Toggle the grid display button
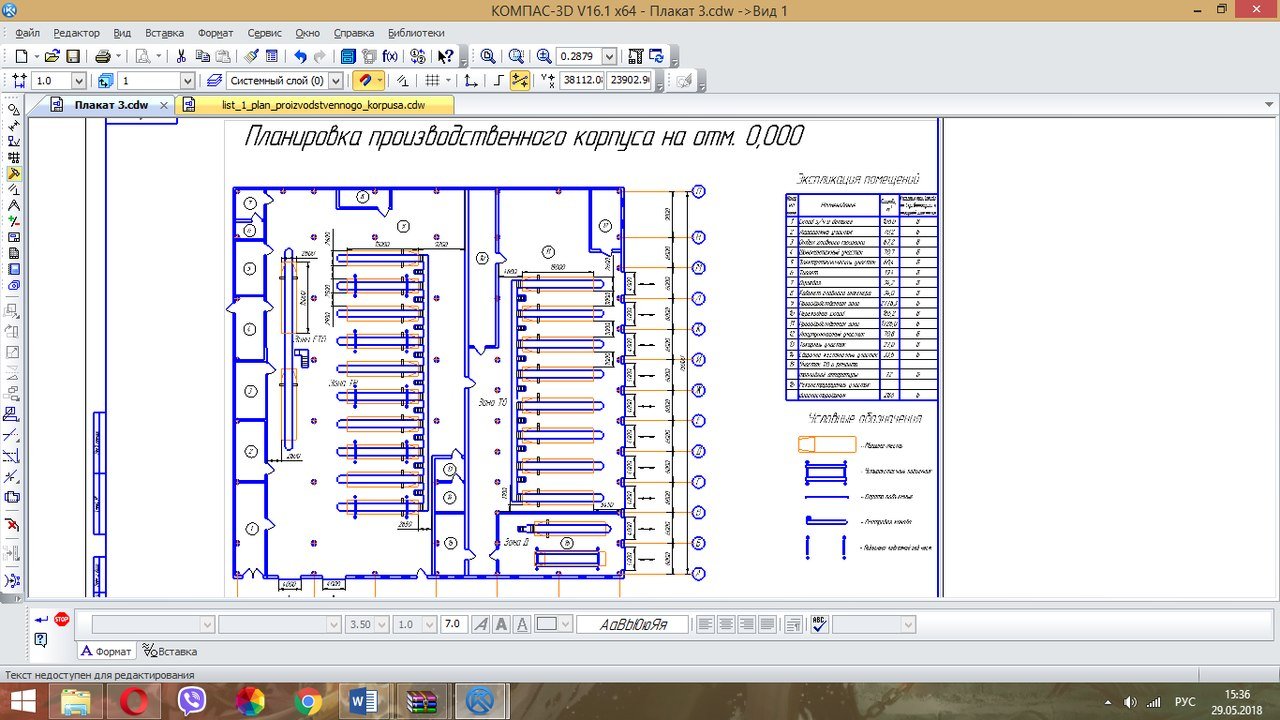The height and width of the screenshot is (720, 1280). click(432, 81)
